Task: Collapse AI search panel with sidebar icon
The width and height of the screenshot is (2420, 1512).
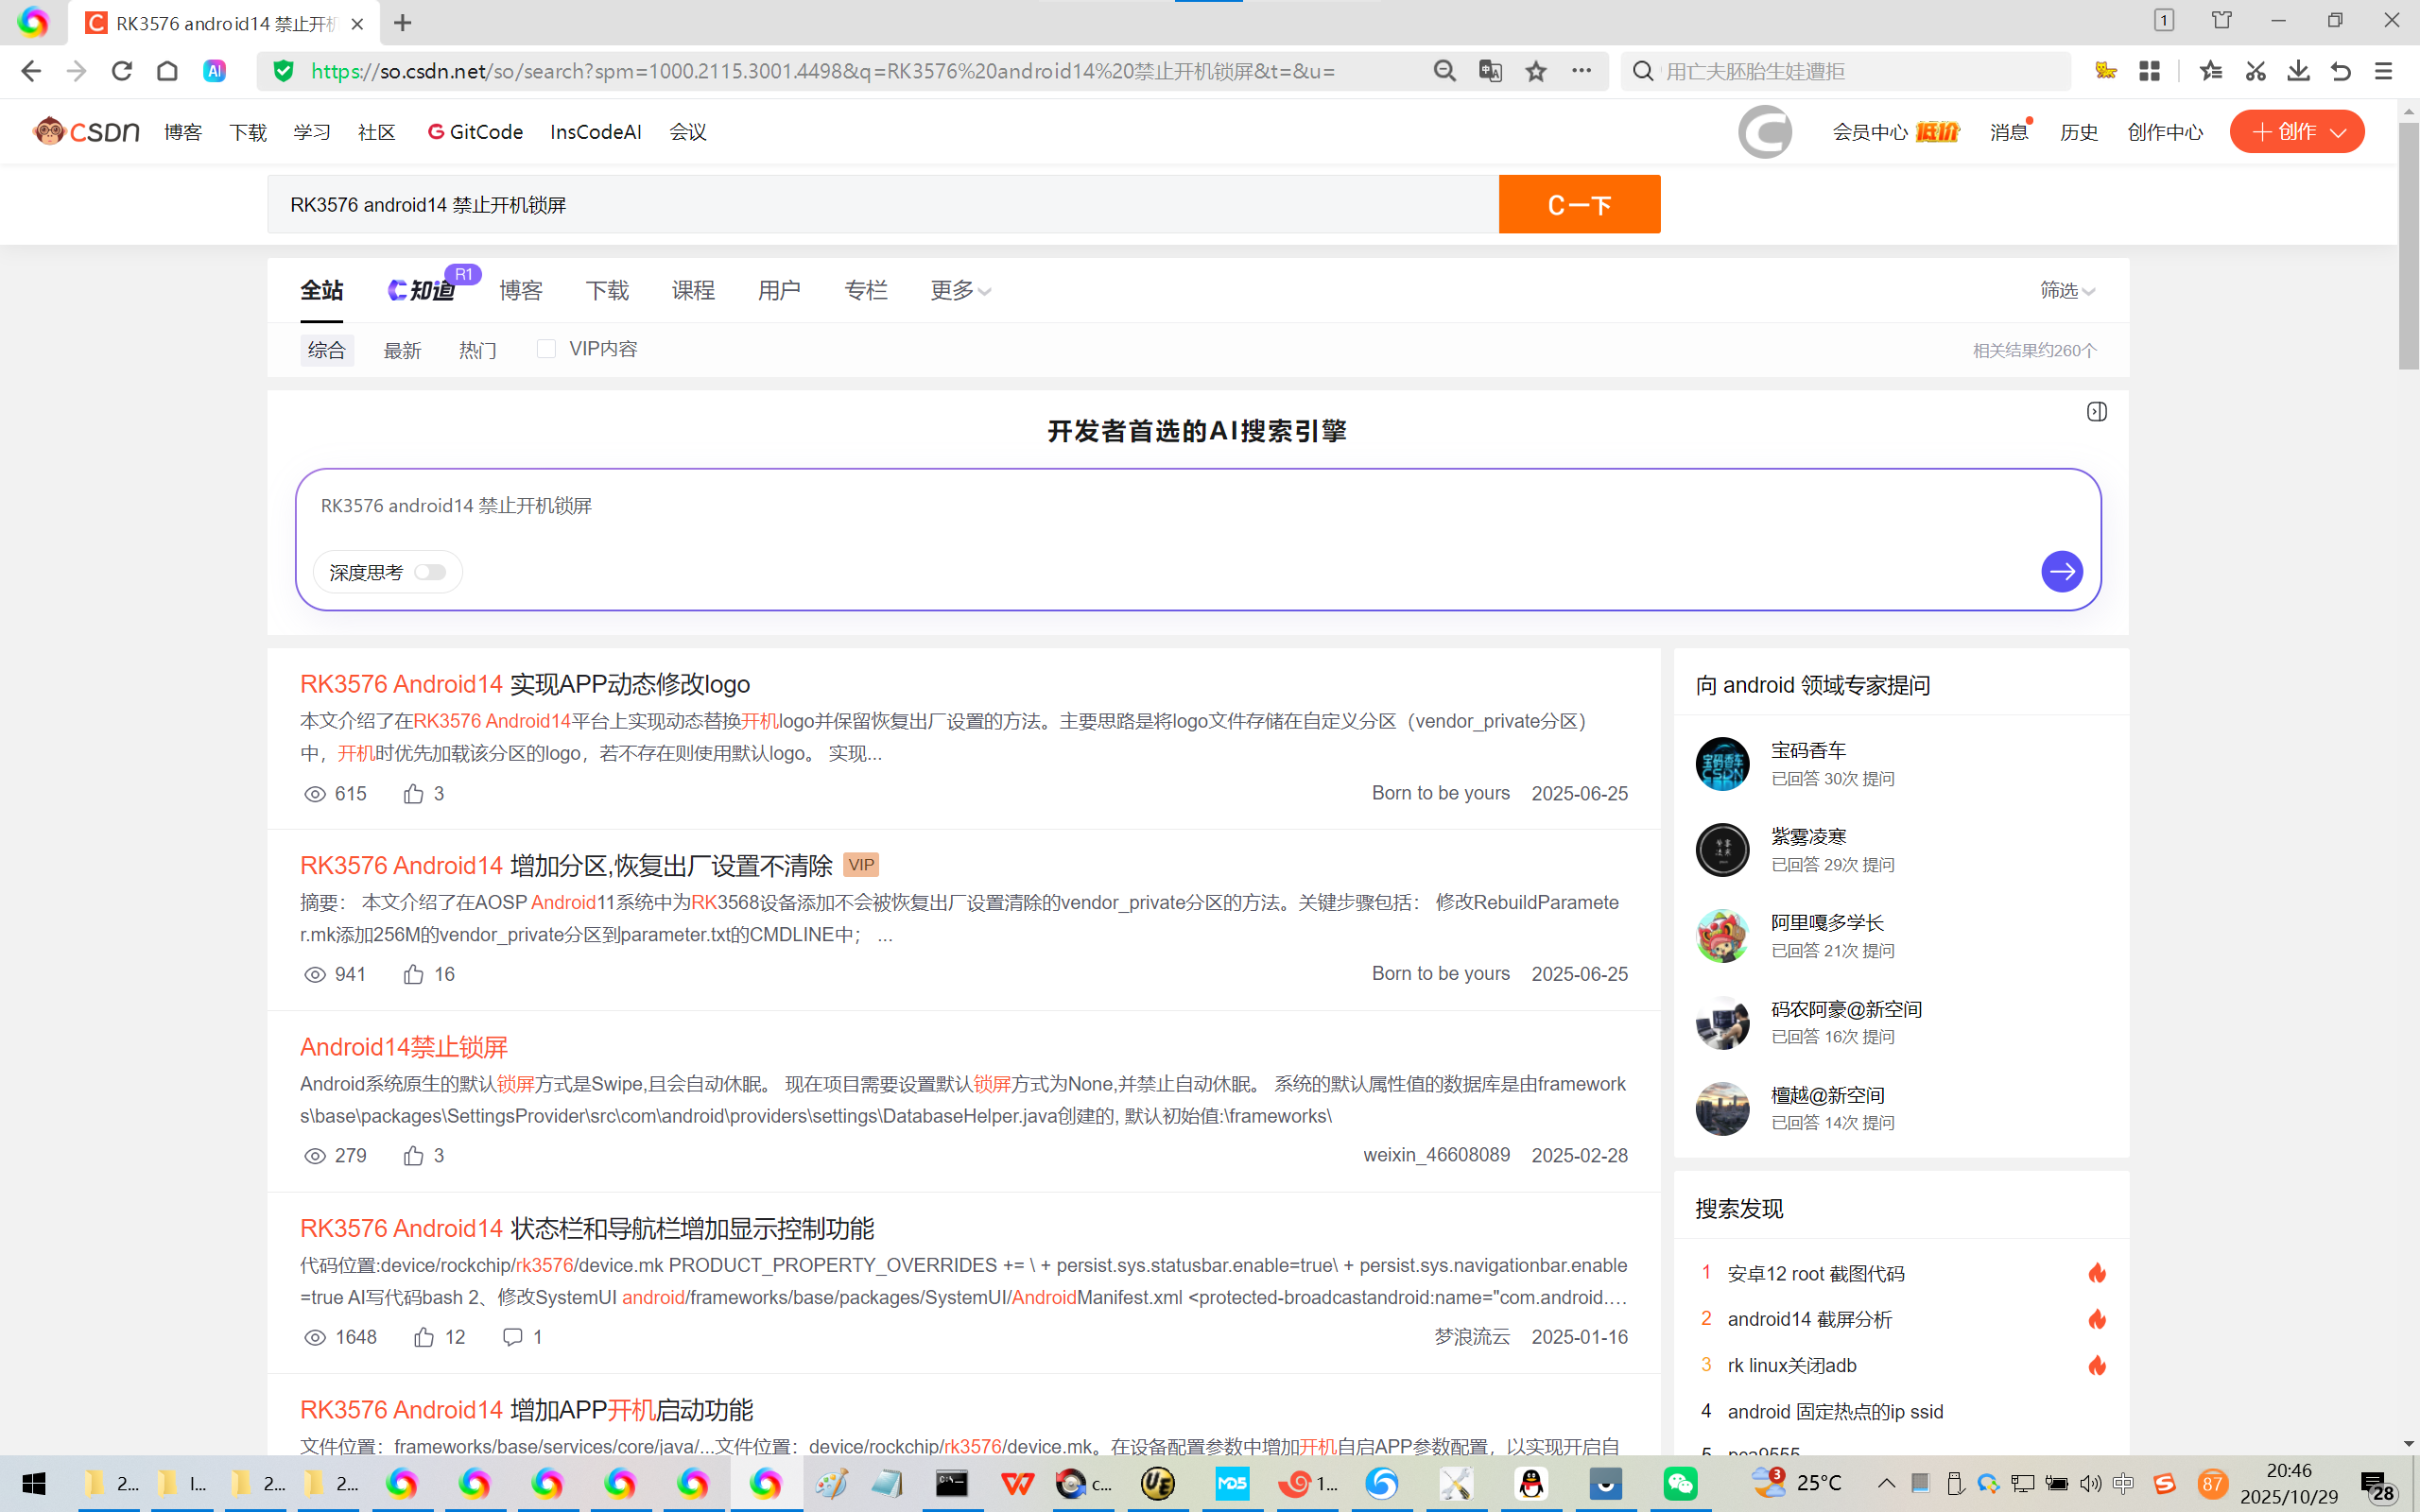Action: (2097, 412)
